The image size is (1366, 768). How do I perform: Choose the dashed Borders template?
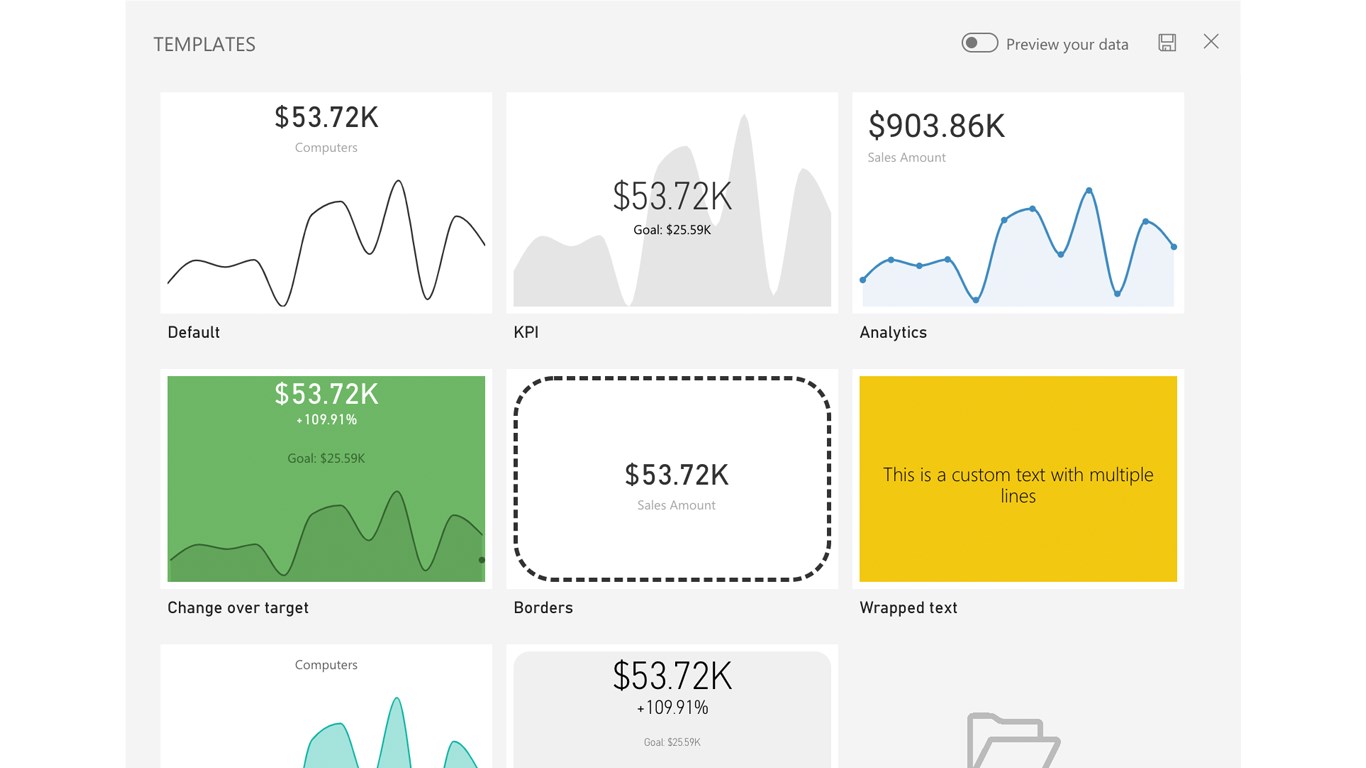click(x=672, y=479)
